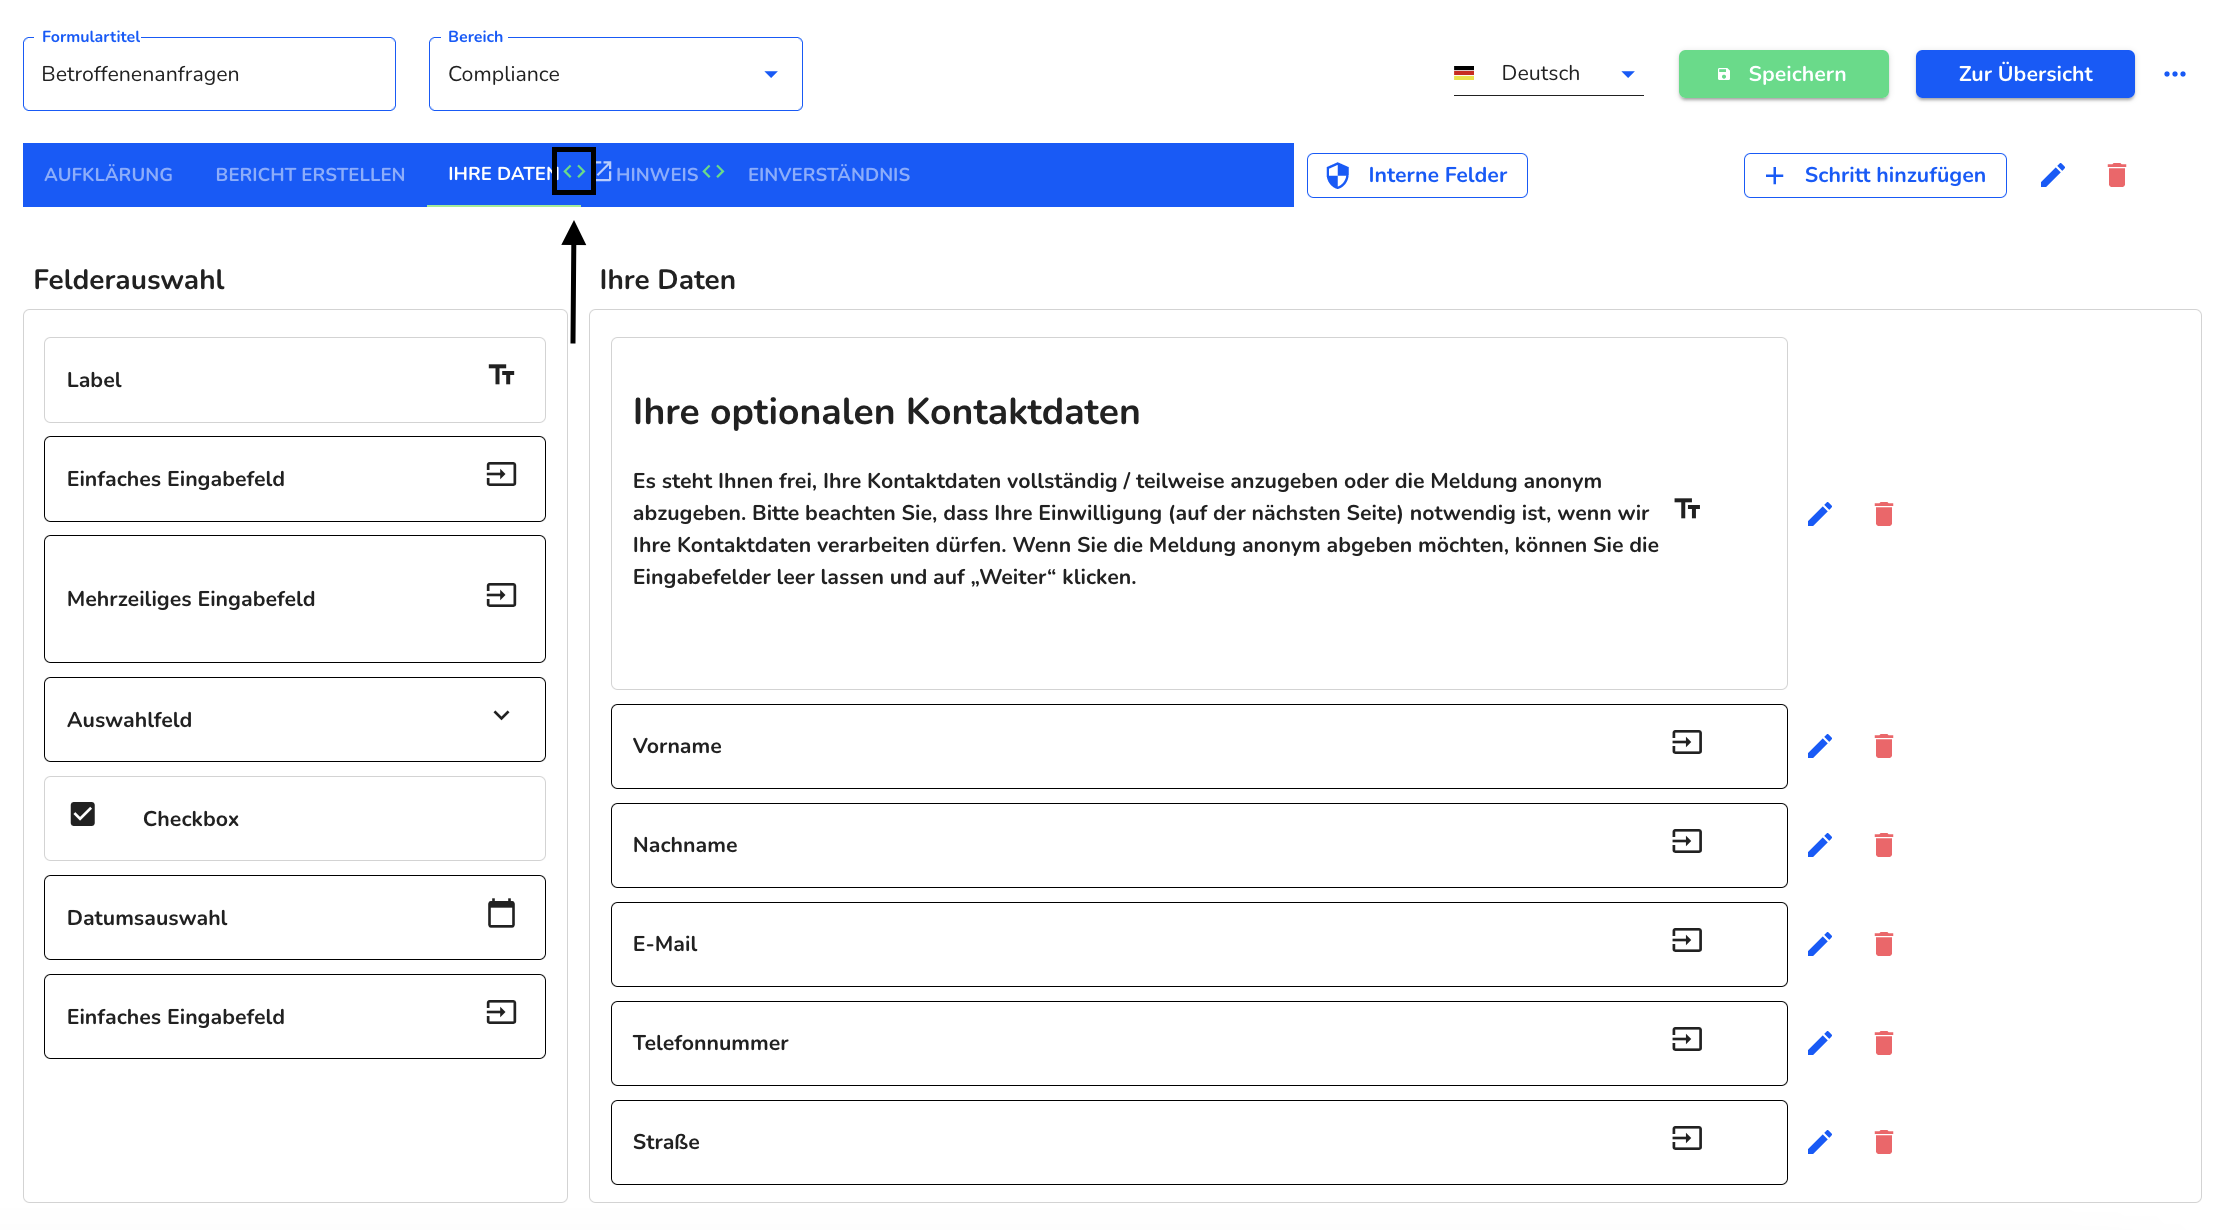Screen dimensions: 2236x1230
Task: Click the text icon in Label item
Action: (x=501, y=375)
